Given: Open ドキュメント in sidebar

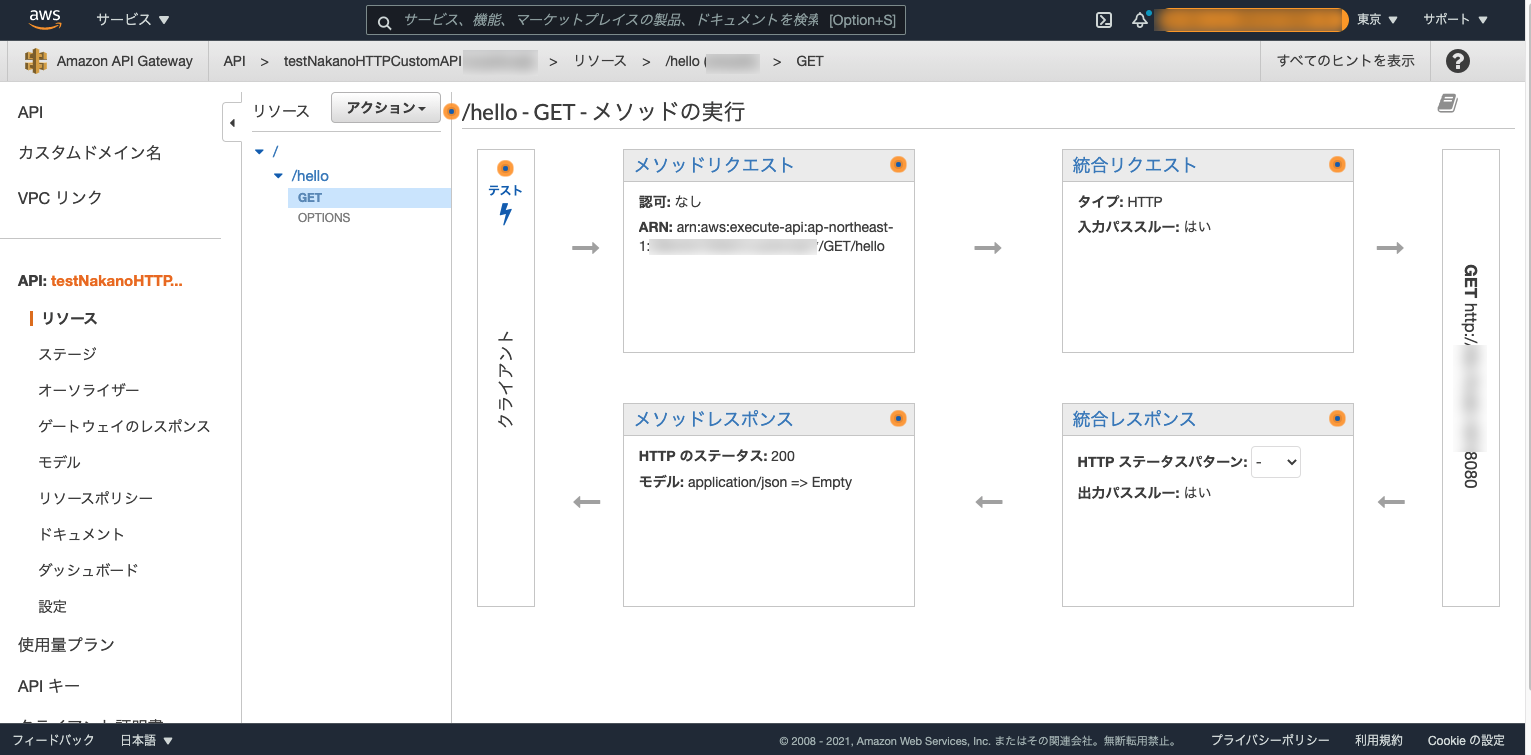Looking at the screenshot, I should (81, 534).
